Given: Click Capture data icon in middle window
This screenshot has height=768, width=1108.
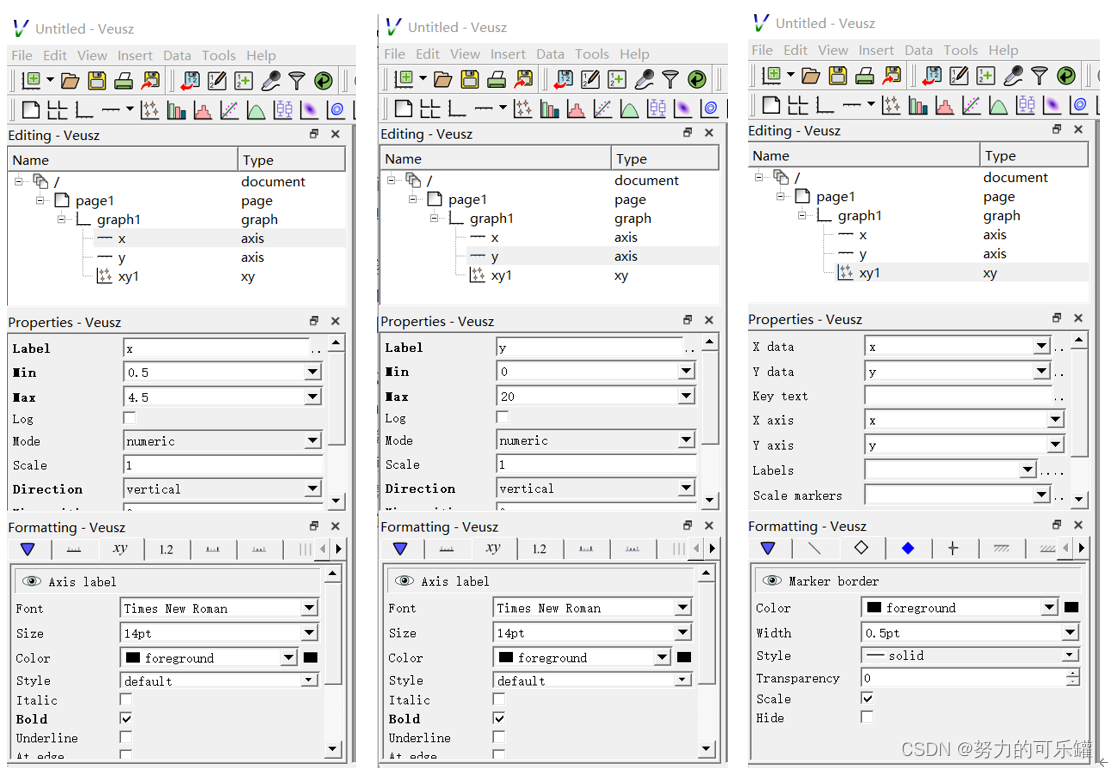Looking at the screenshot, I should pos(644,79).
